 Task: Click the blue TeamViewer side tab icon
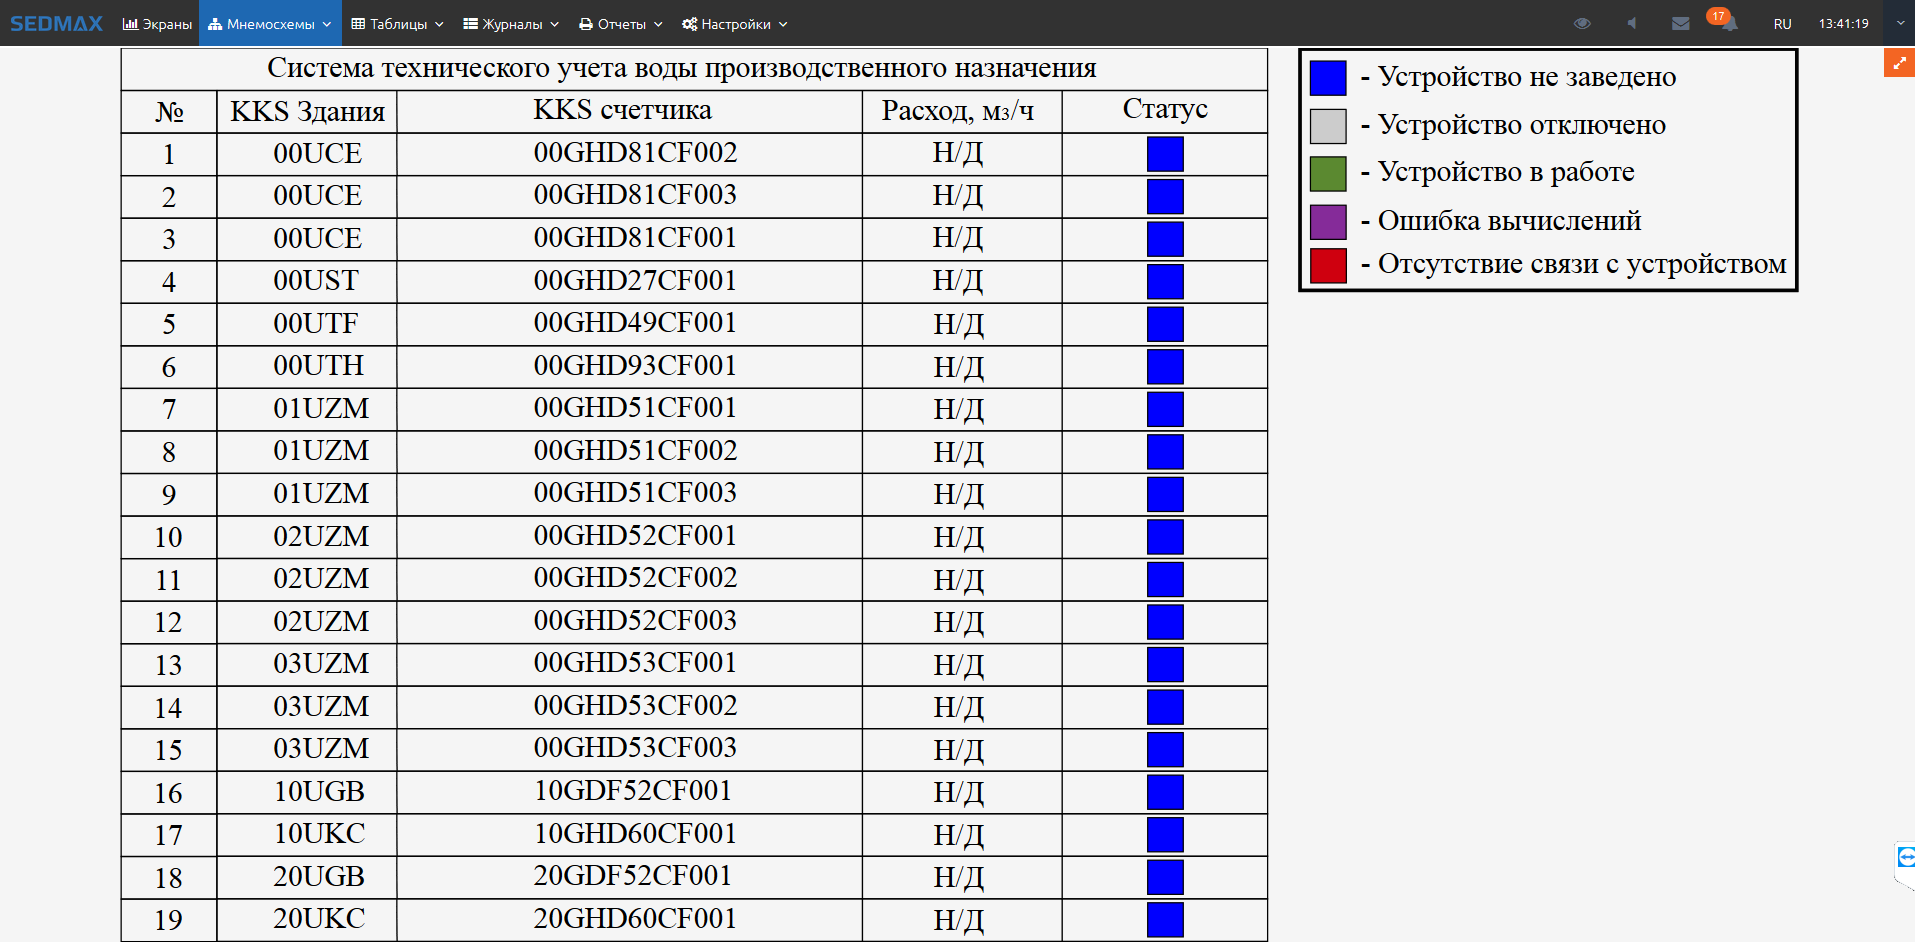1906,858
